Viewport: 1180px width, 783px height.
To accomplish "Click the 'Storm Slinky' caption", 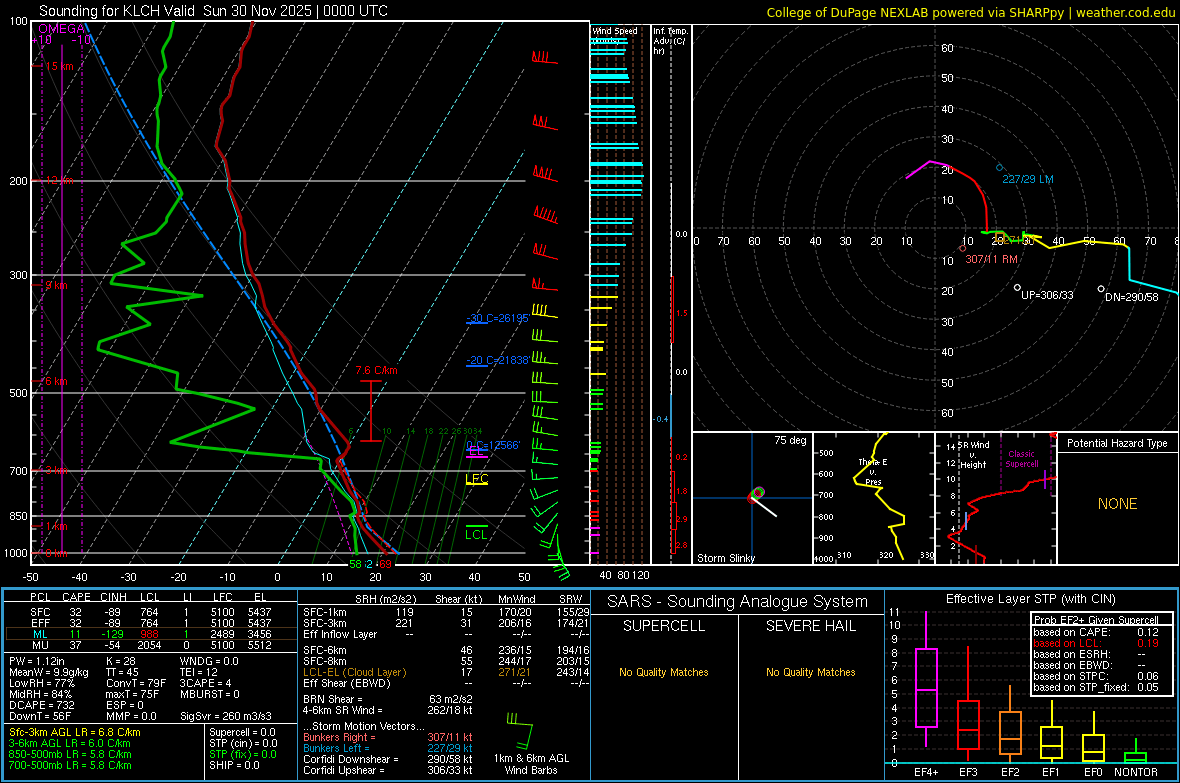I will click(726, 558).
